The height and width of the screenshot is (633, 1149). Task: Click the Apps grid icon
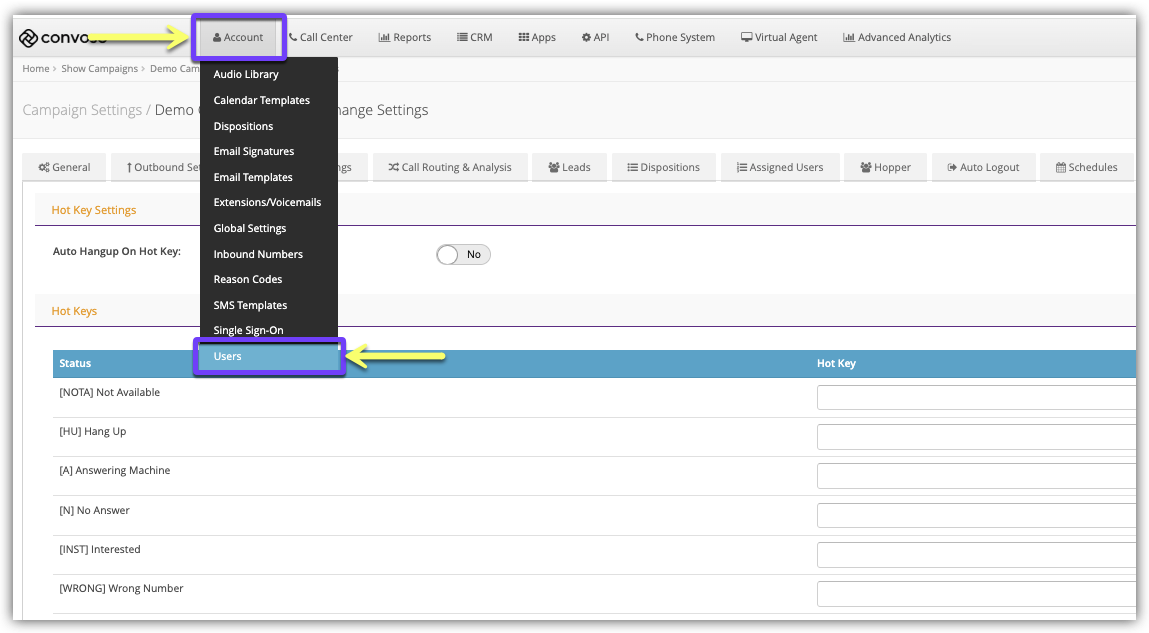(x=523, y=38)
